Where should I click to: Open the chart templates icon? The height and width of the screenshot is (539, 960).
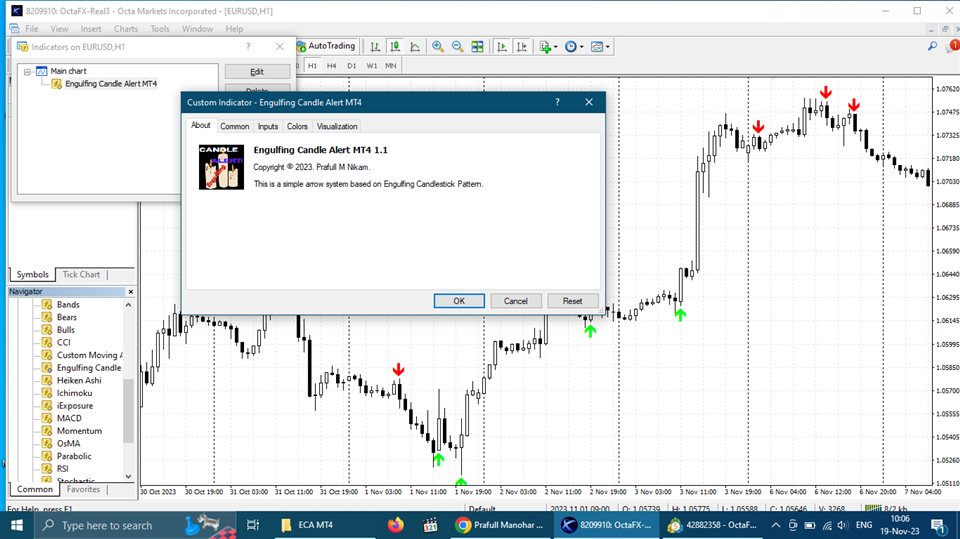[597, 47]
